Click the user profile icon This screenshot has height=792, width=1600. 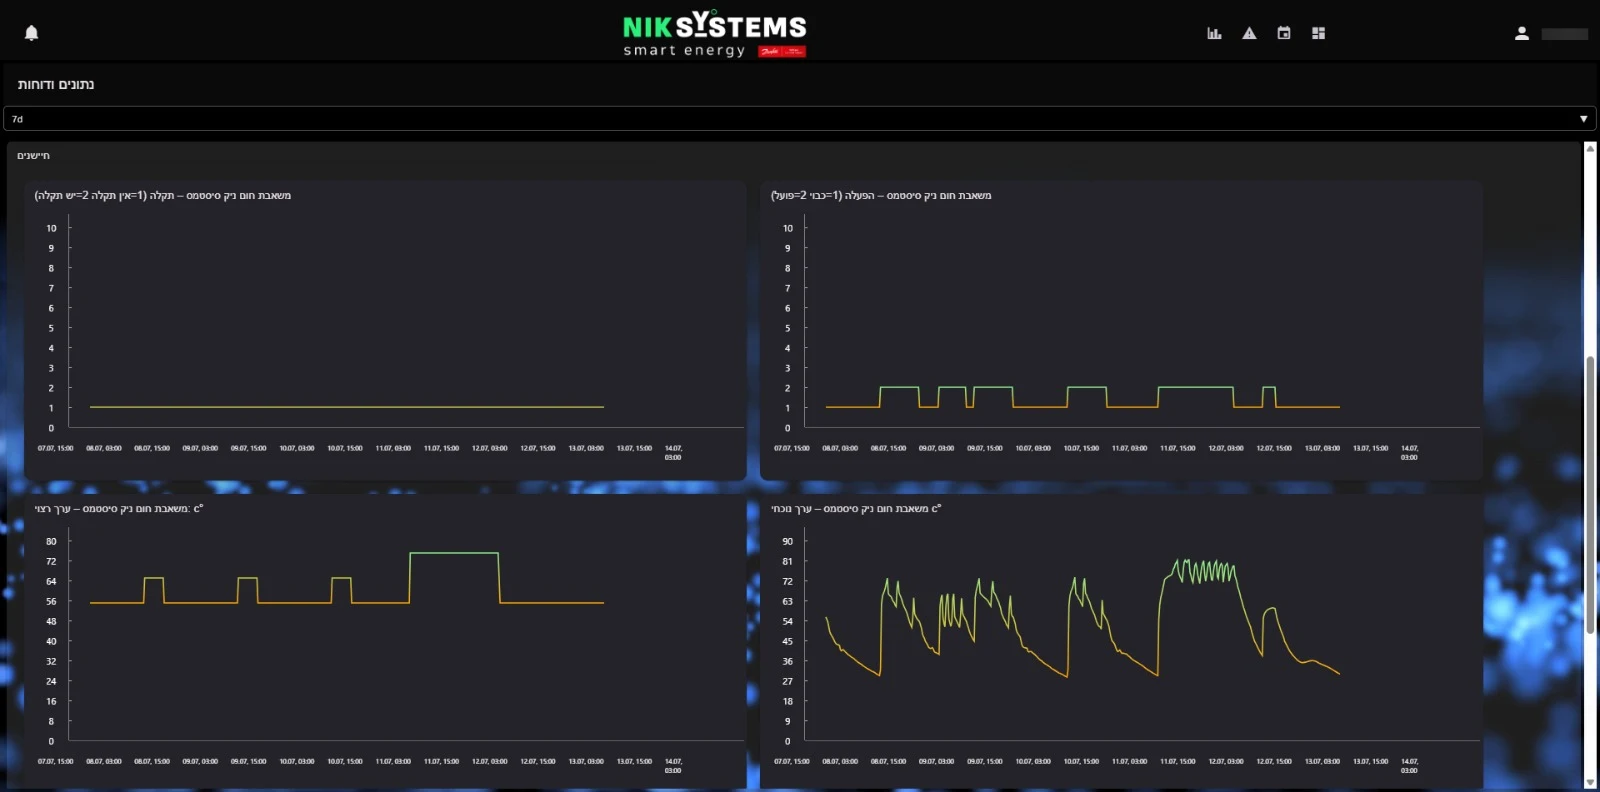click(1521, 33)
